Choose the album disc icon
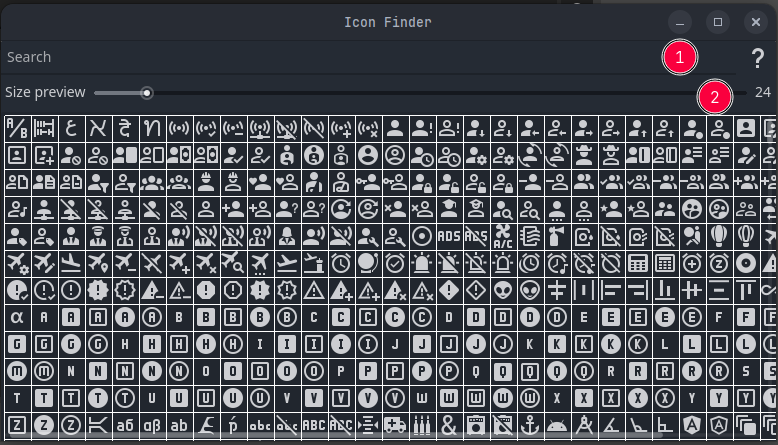 pos(746,263)
